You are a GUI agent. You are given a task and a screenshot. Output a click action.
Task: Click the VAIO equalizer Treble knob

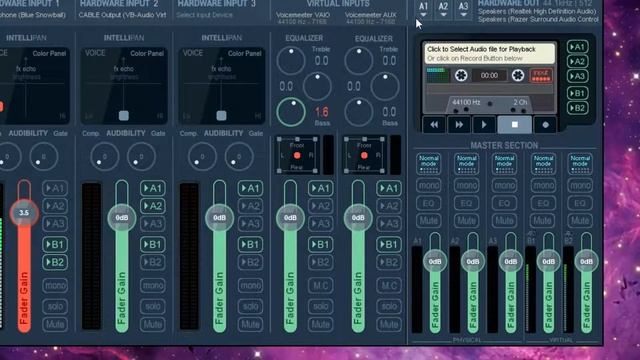tap(291, 60)
